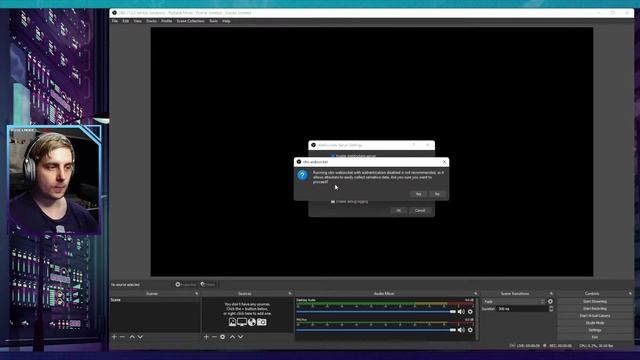
Task: Pop out the Controls dock
Action: coord(630,293)
